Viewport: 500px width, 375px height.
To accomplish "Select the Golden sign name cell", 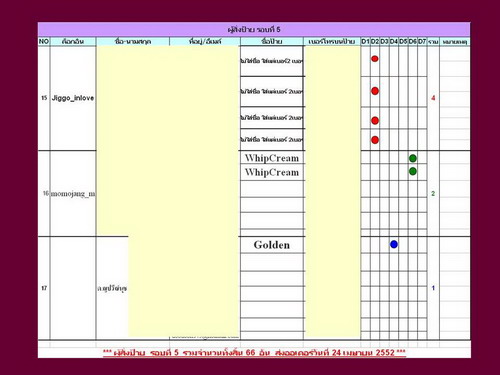I will (x=272, y=245).
